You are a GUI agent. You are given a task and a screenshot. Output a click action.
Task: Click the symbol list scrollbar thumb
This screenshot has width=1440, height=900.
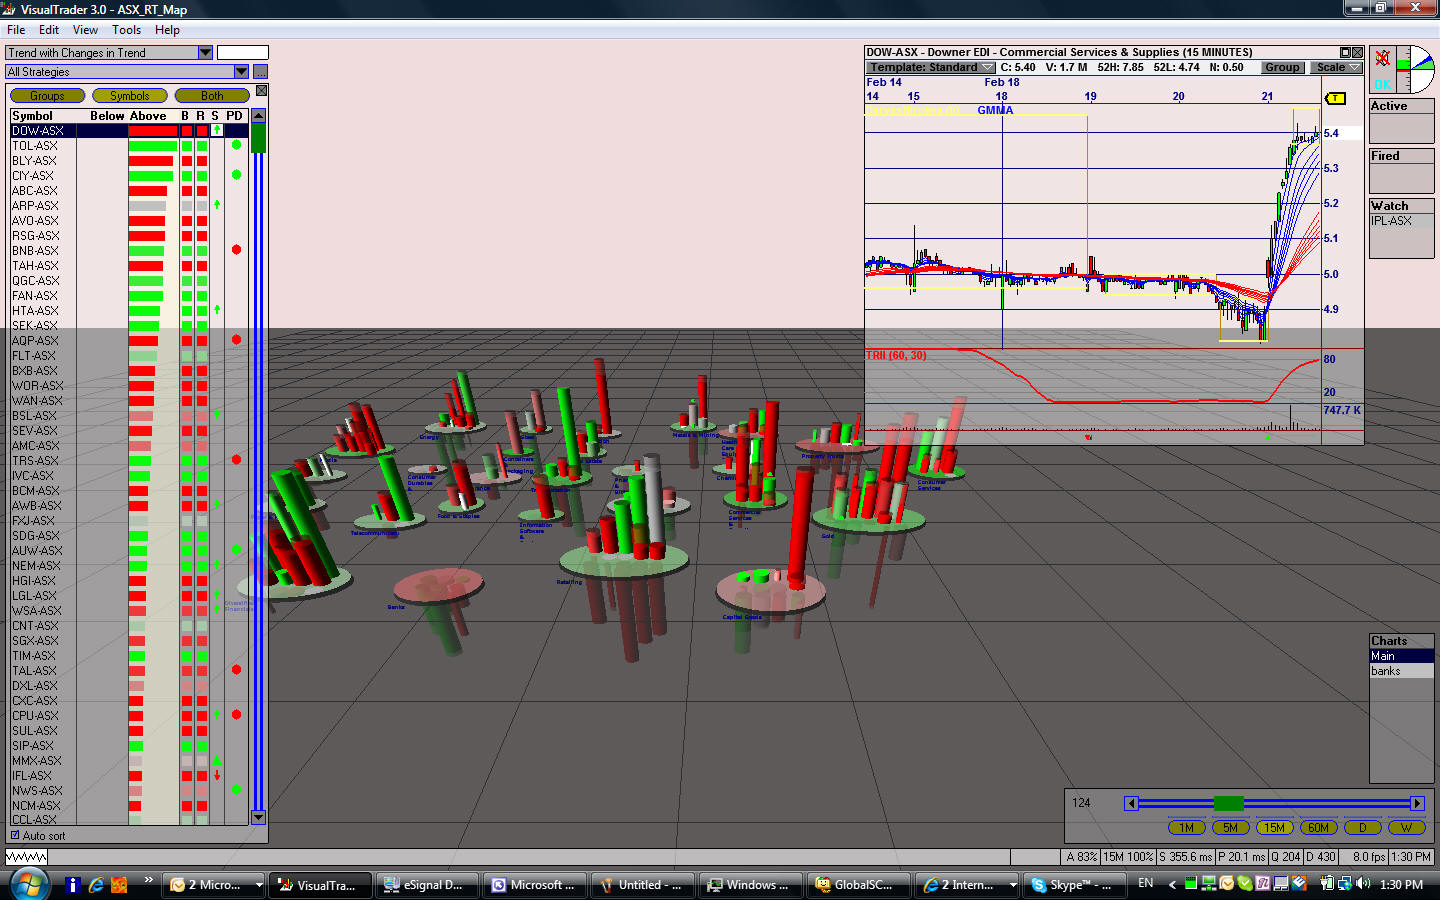259,138
